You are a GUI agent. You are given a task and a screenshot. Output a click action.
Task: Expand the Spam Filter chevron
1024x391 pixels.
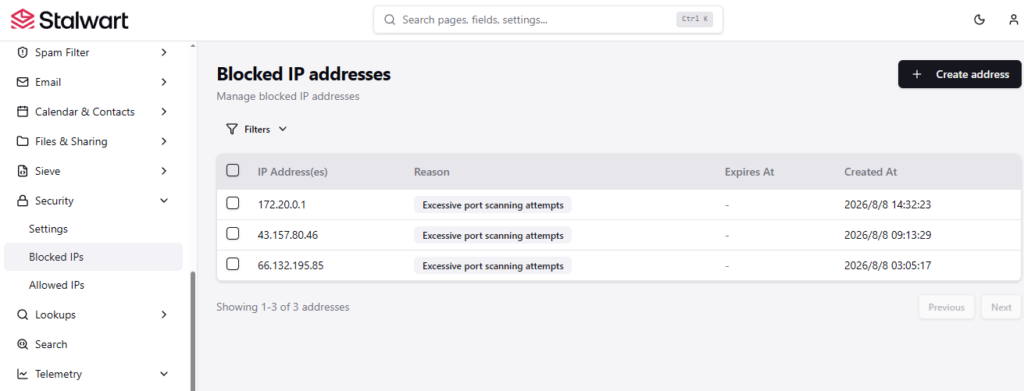(x=164, y=52)
